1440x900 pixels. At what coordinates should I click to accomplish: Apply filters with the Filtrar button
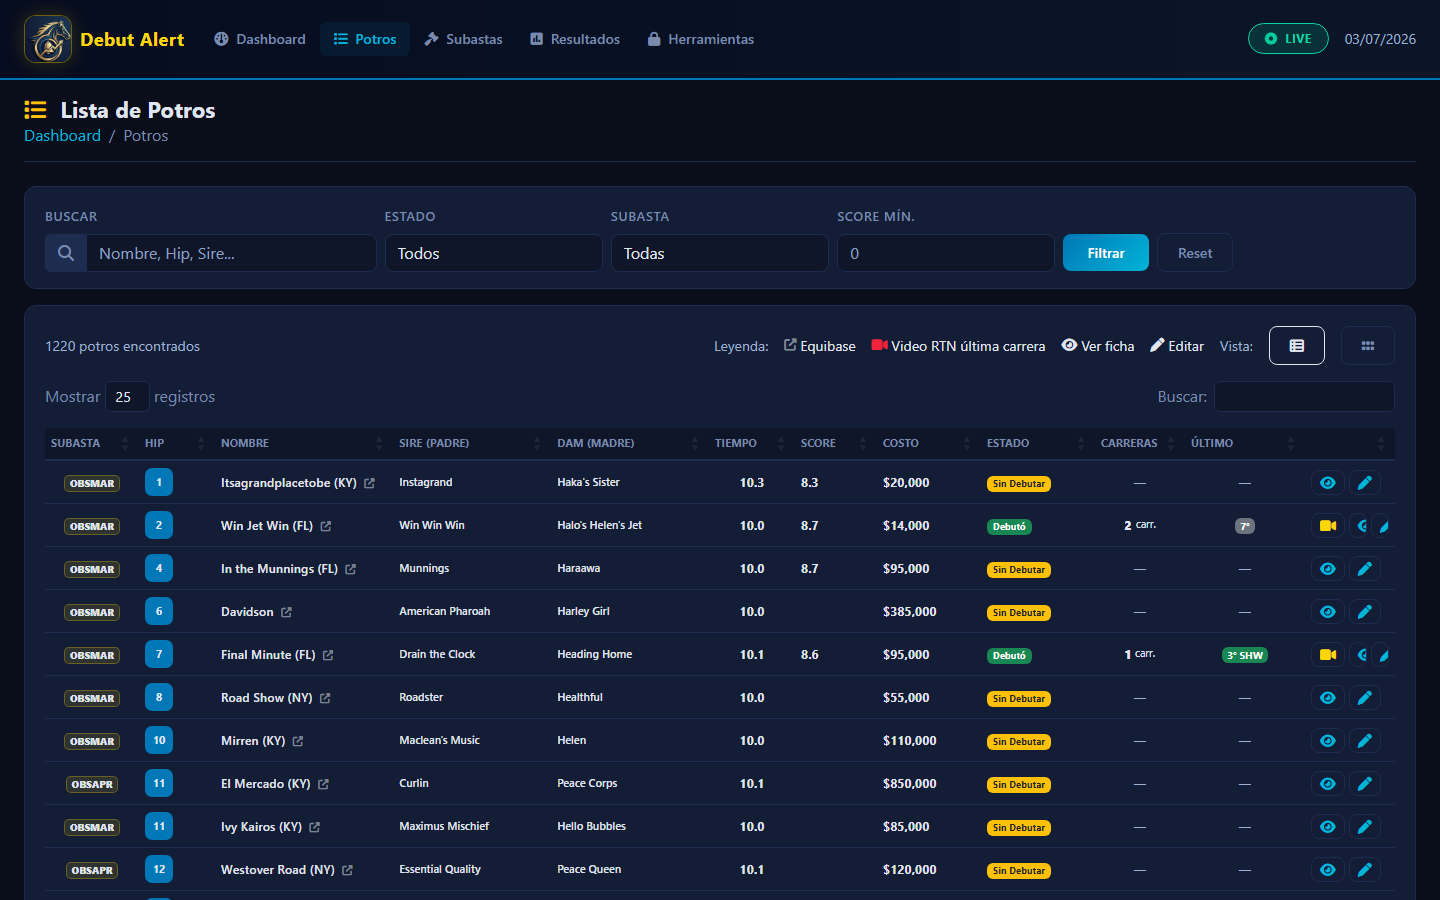[x=1106, y=253]
